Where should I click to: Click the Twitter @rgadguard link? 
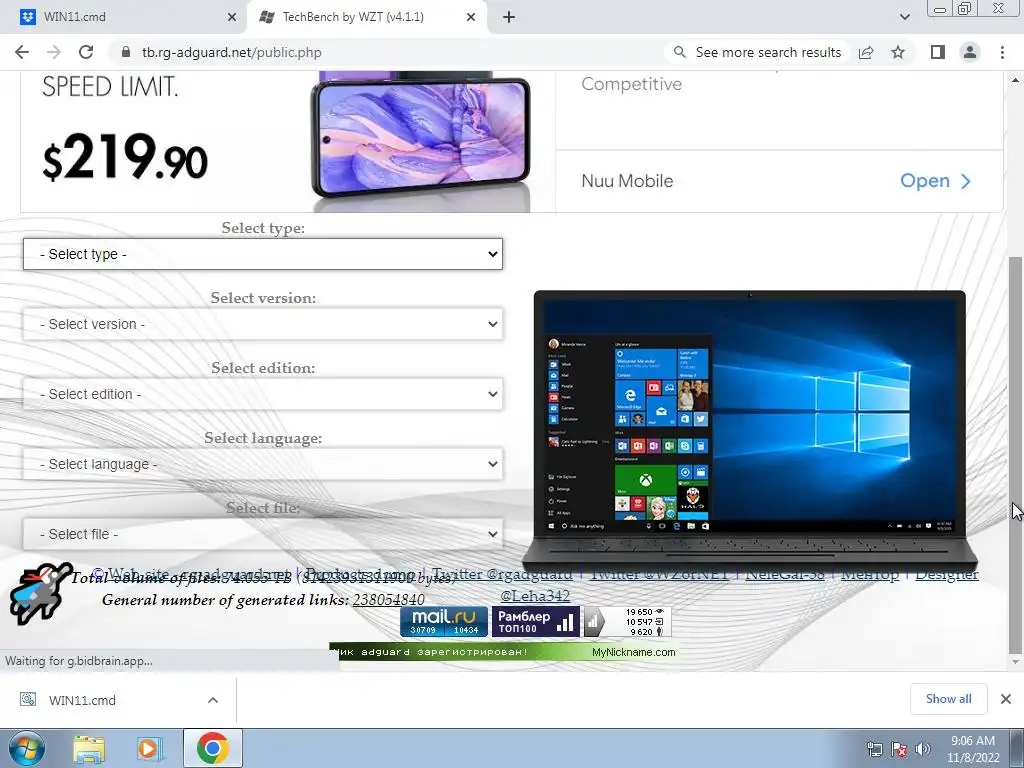click(x=502, y=574)
